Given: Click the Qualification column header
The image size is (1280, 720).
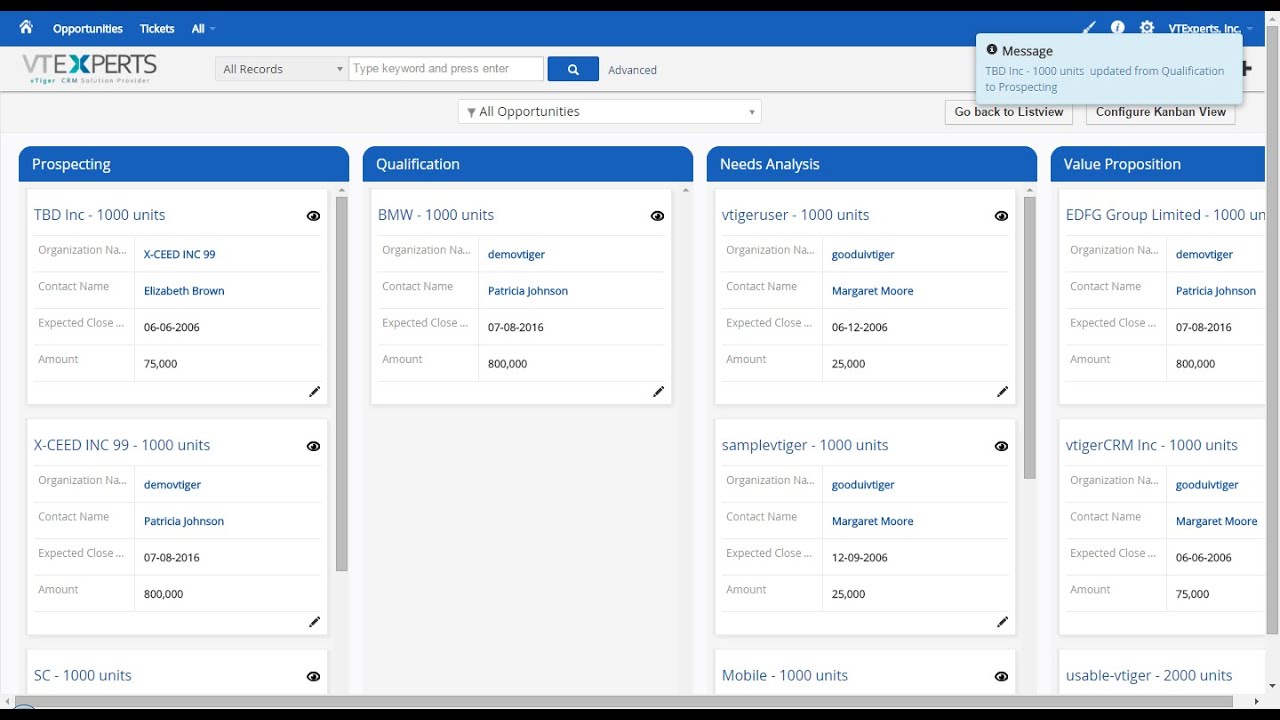Looking at the screenshot, I should tap(528, 164).
